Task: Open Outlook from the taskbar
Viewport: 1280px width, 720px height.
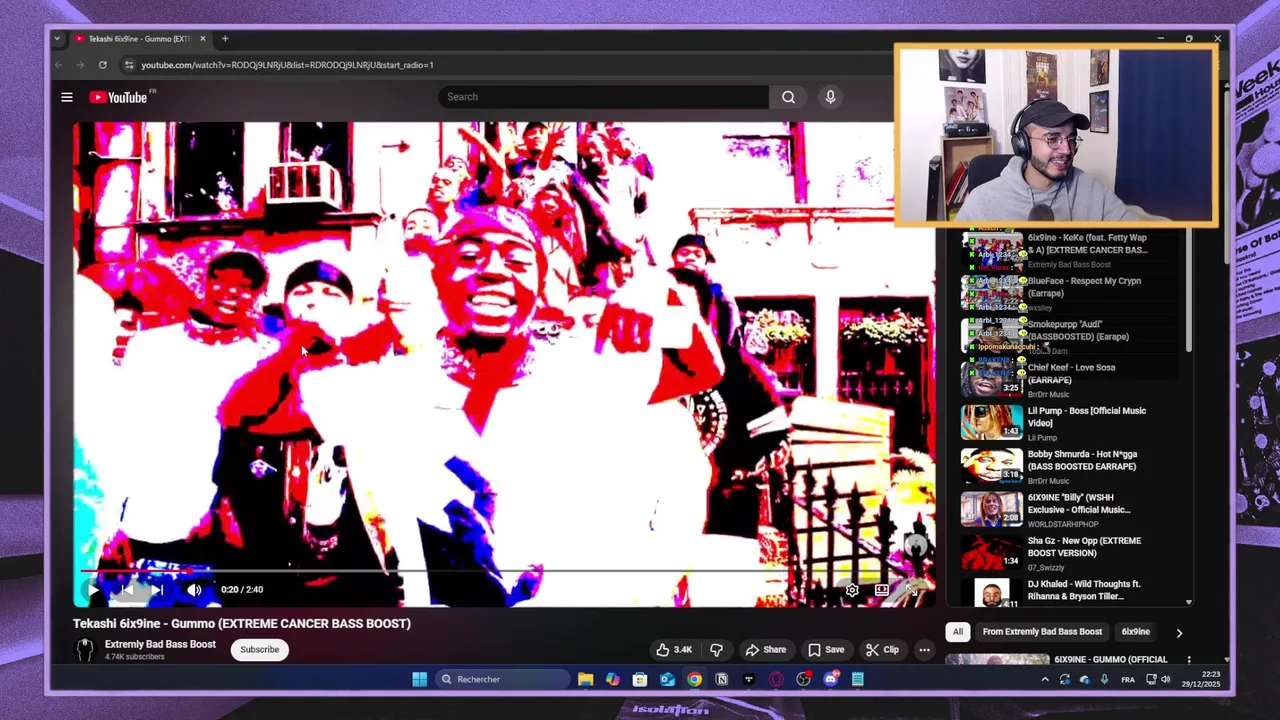Action: click(667, 680)
